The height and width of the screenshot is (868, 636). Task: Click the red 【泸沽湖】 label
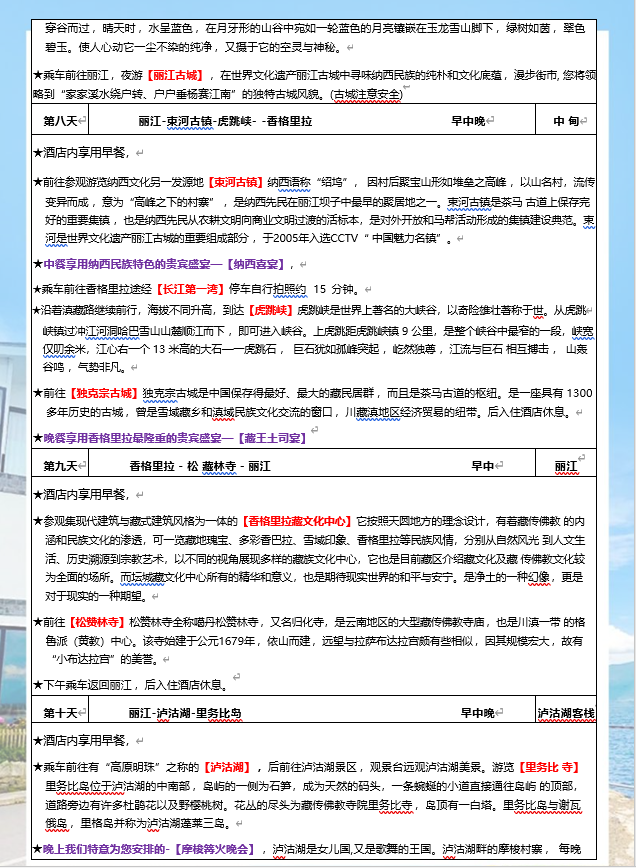227,767
